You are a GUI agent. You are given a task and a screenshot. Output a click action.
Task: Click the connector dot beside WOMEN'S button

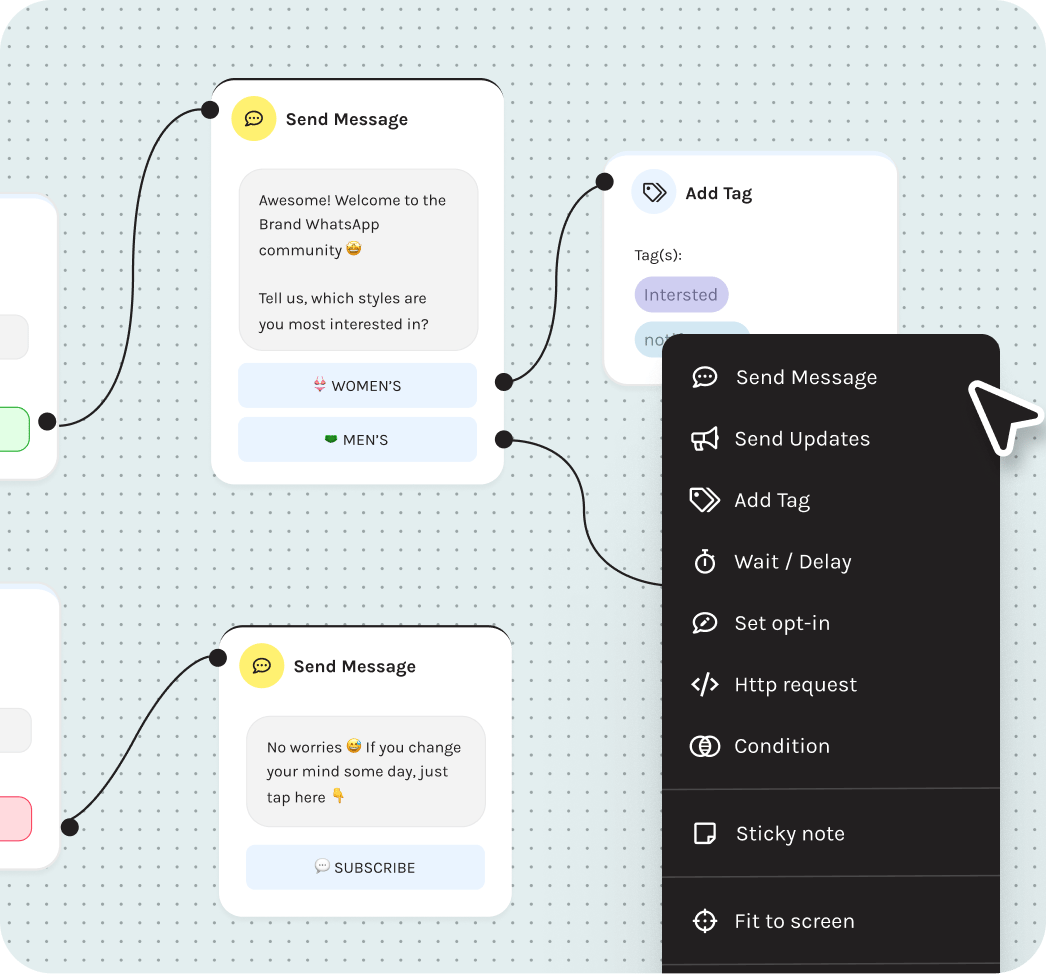504,381
